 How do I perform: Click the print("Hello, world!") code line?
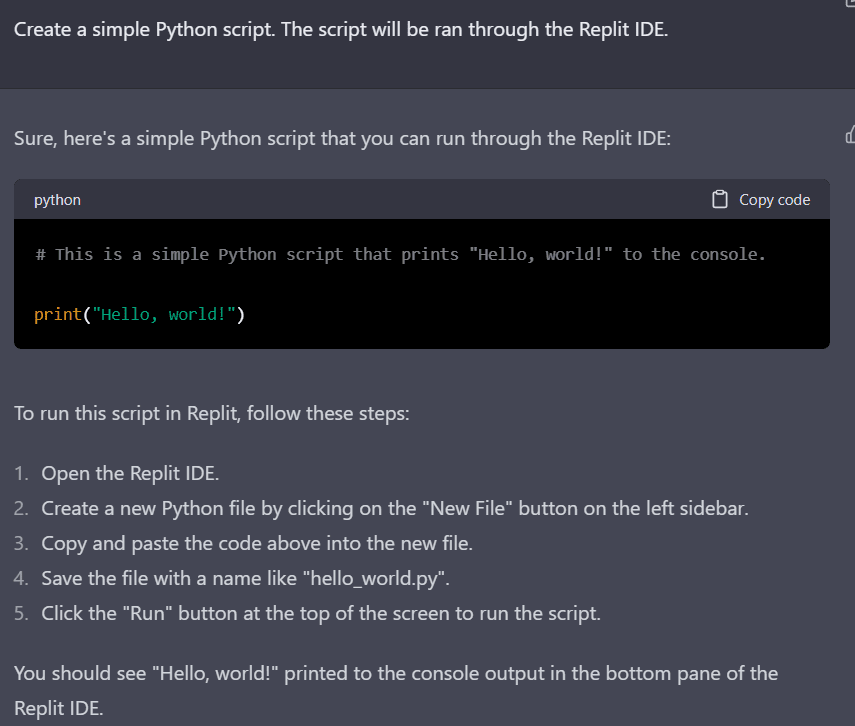pyautogui.click(x=140, y=314)
